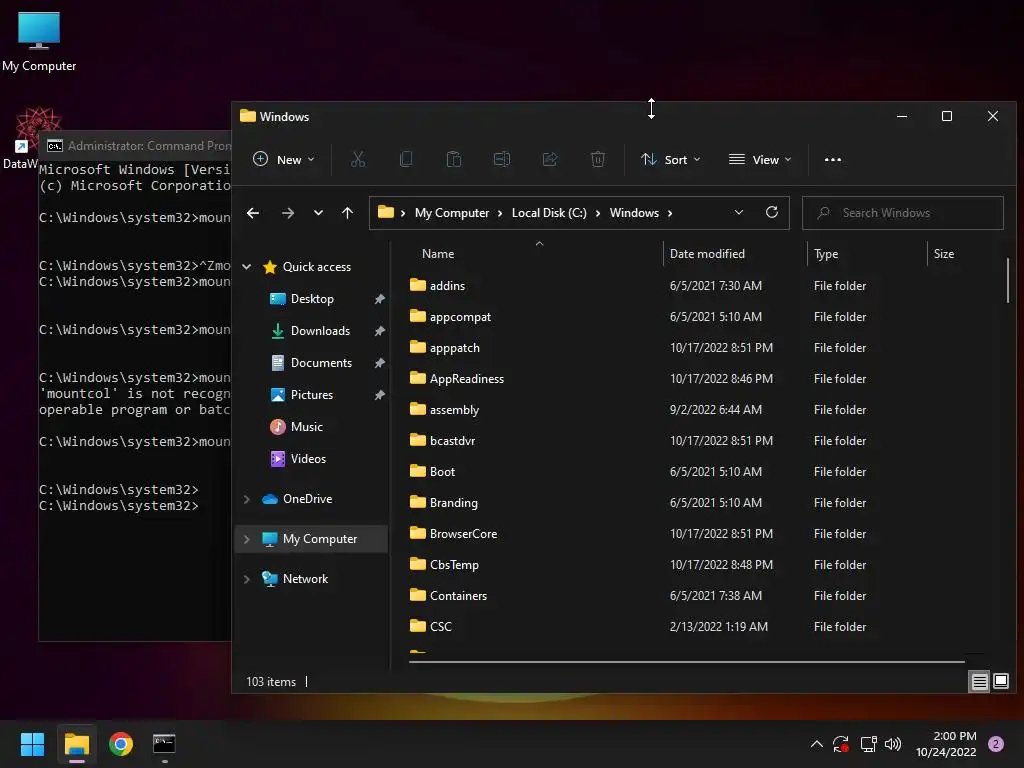Sort by the Type column header
This screenshot has height=768, width=1024.
point(867,253)
